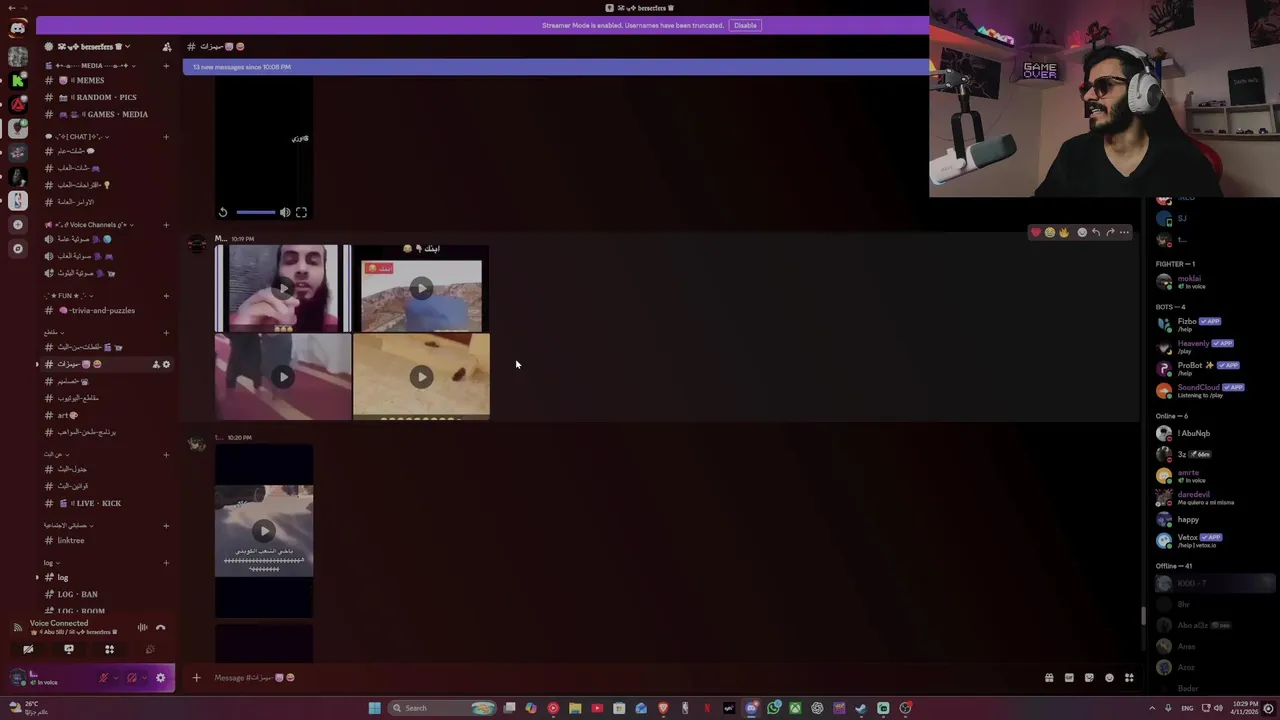Open headphone output options dropdown arrow
The image size is (1280, 720).
[x=145, y=678]
